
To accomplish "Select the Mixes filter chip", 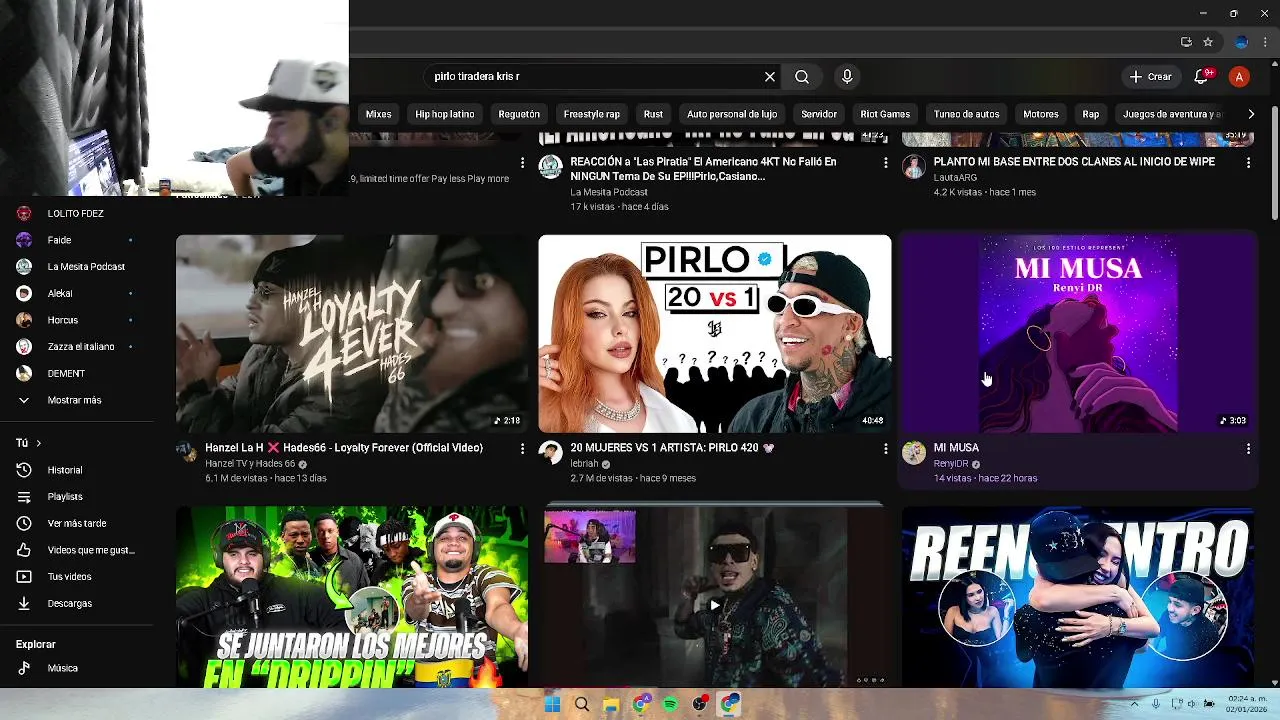I will 378,114.
